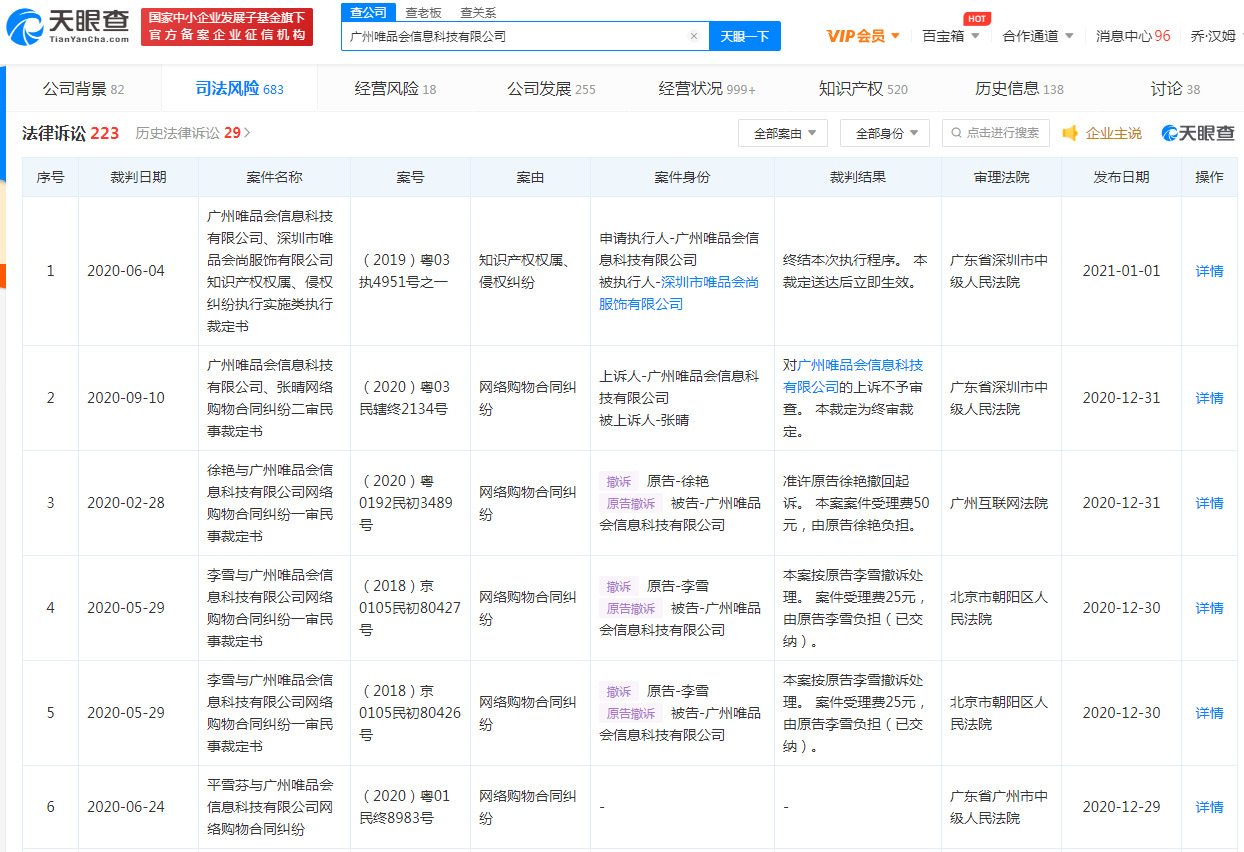Click the publish date 2021-01-01
This screenshot has width=1244, height=852.
click(1121, 271)
